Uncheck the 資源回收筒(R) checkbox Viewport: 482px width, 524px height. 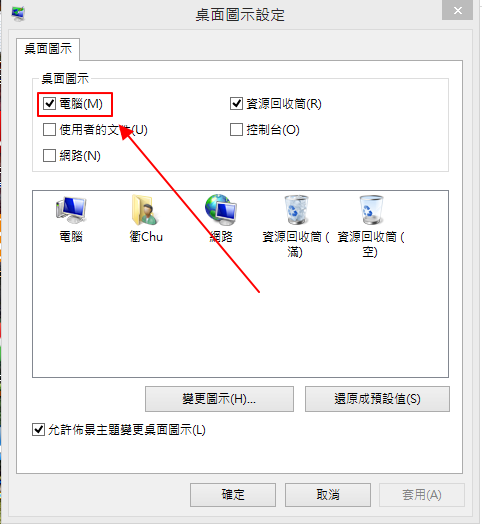[x=236, y=104]
